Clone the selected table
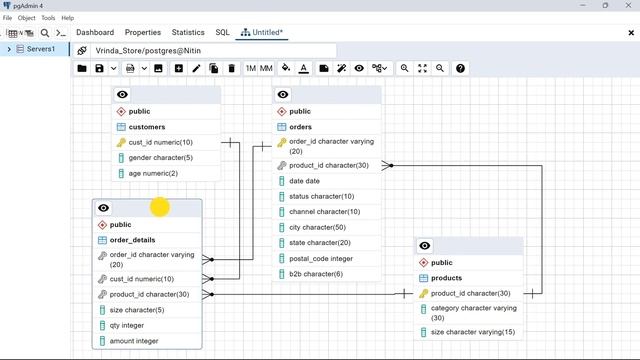The height and width of the screenshot is (360, 640). tap(214, 68)
